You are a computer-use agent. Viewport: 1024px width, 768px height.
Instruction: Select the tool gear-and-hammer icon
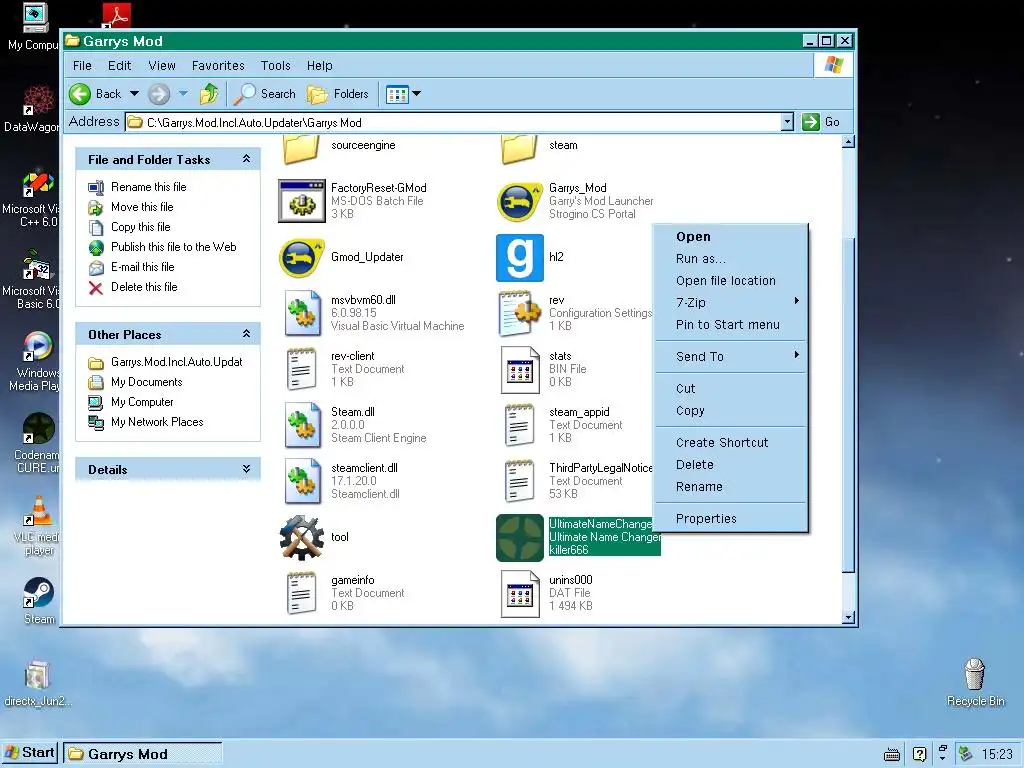pos(302,538)
